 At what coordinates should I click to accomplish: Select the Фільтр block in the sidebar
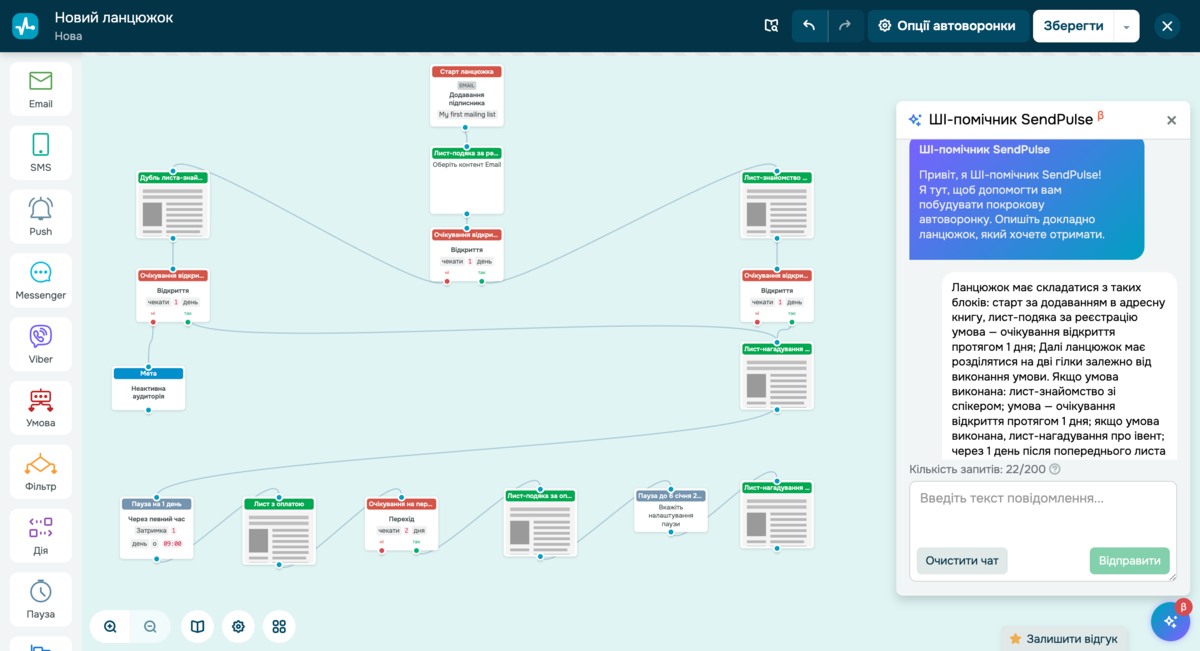(41, 472)
